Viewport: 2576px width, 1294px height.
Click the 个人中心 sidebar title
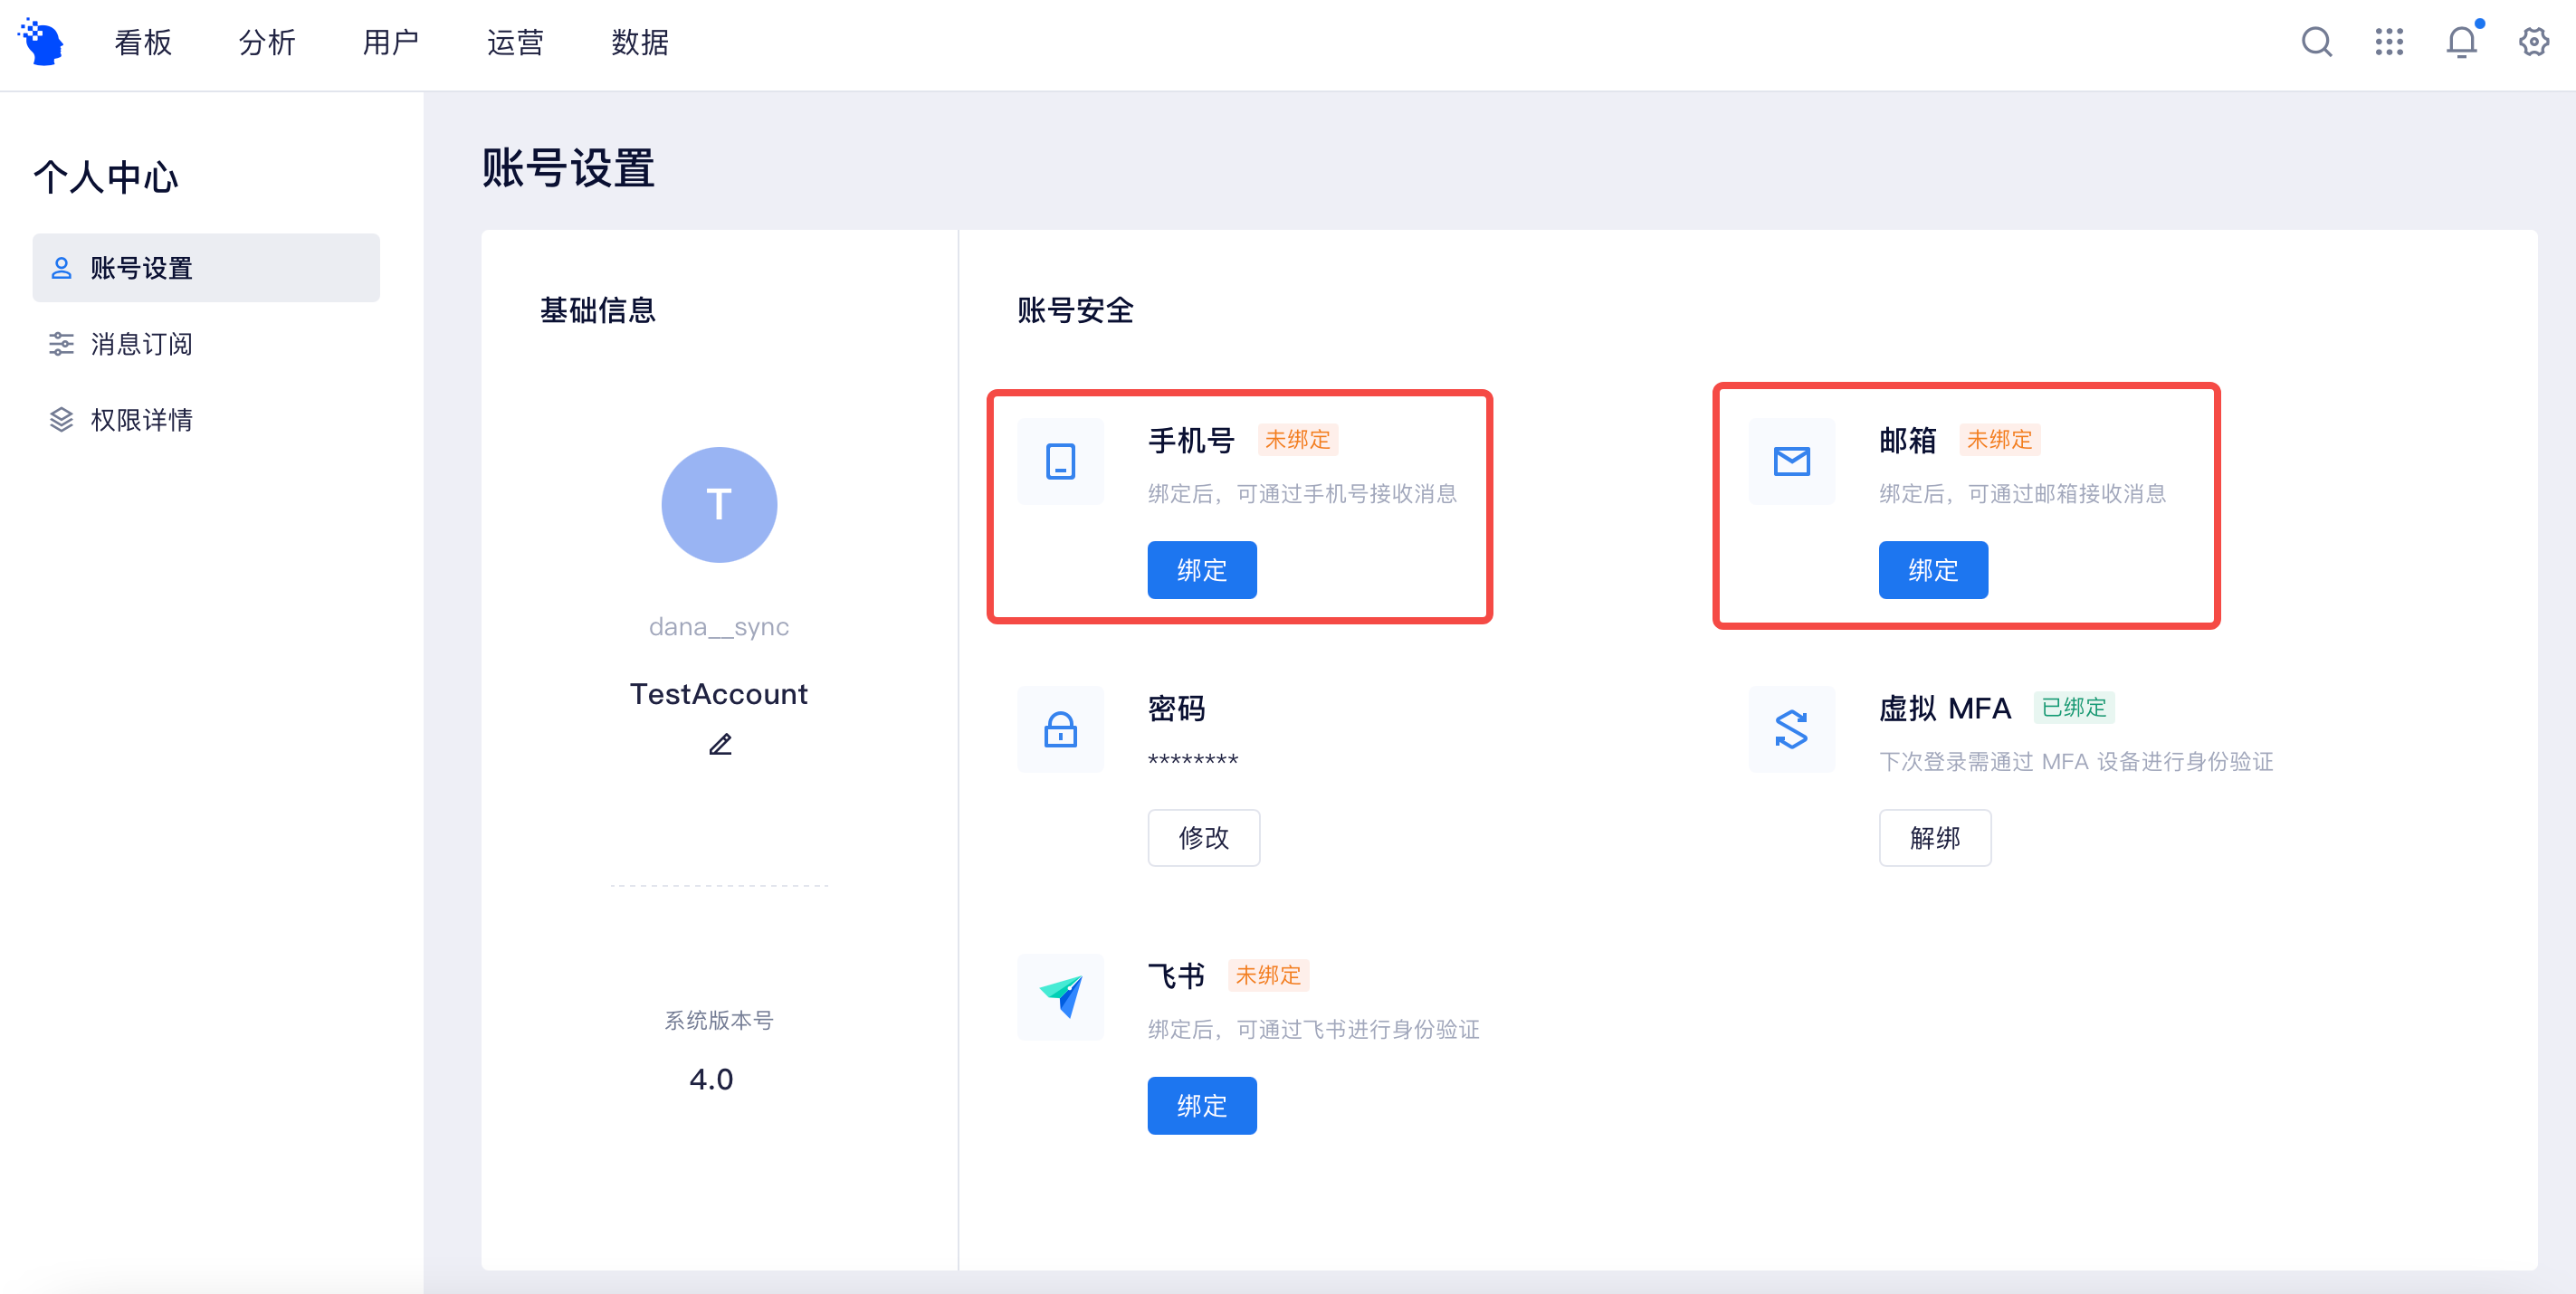pyautogui.click(x=106, y=178)
